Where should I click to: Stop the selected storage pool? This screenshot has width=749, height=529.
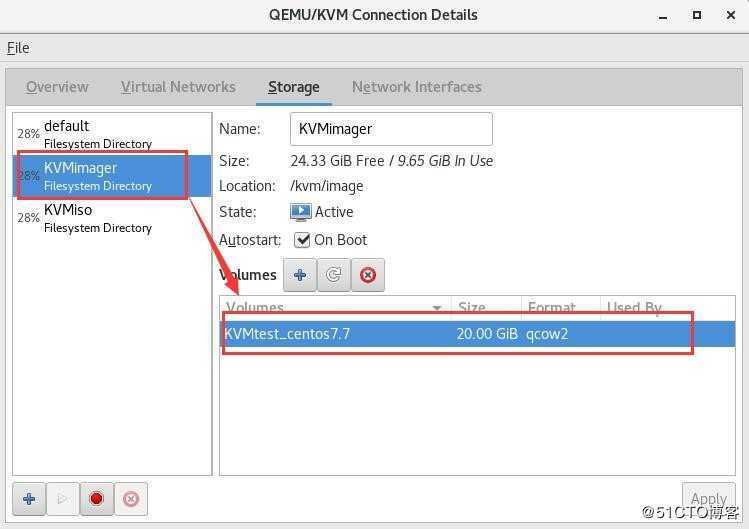(x=96, y=499)
